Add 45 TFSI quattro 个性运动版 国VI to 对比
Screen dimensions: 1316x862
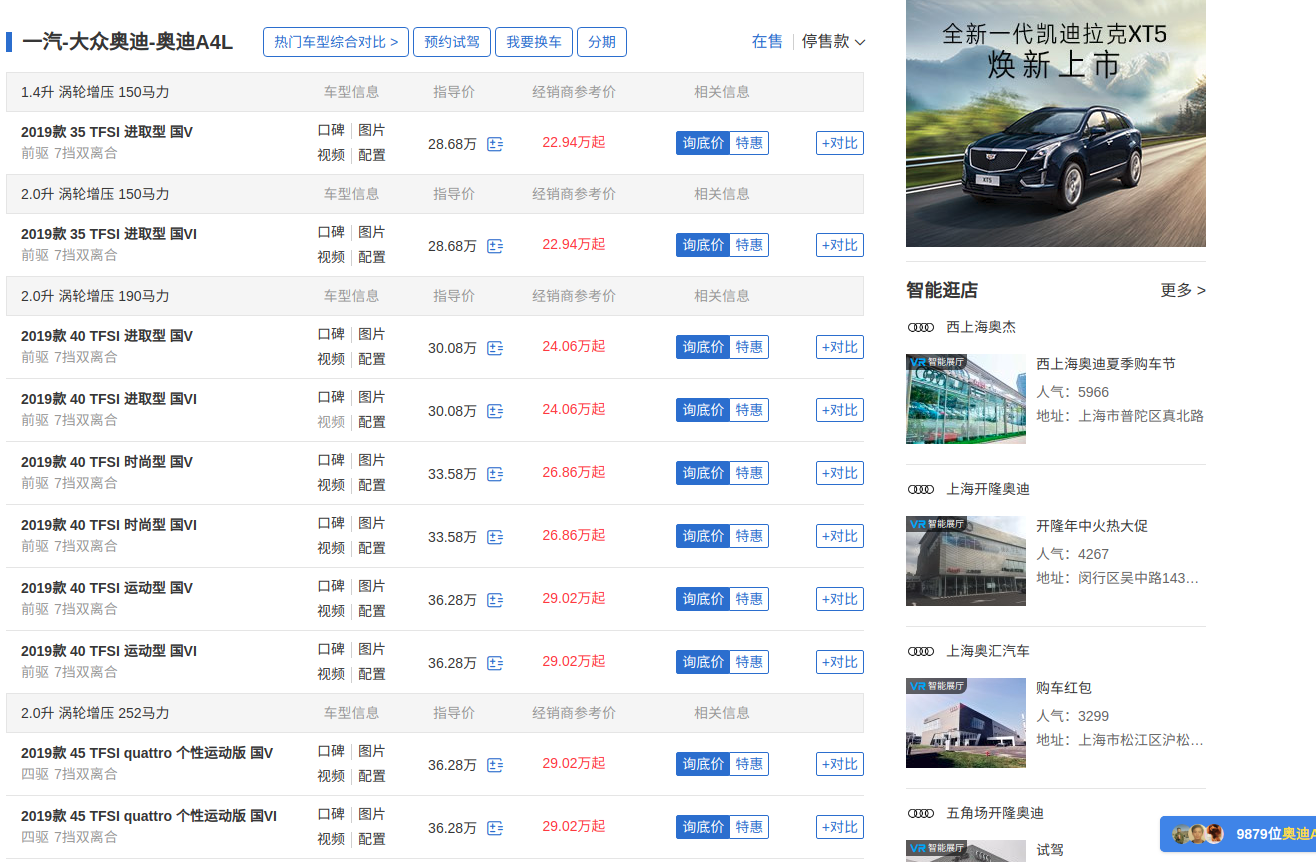(x=840, y=827)
